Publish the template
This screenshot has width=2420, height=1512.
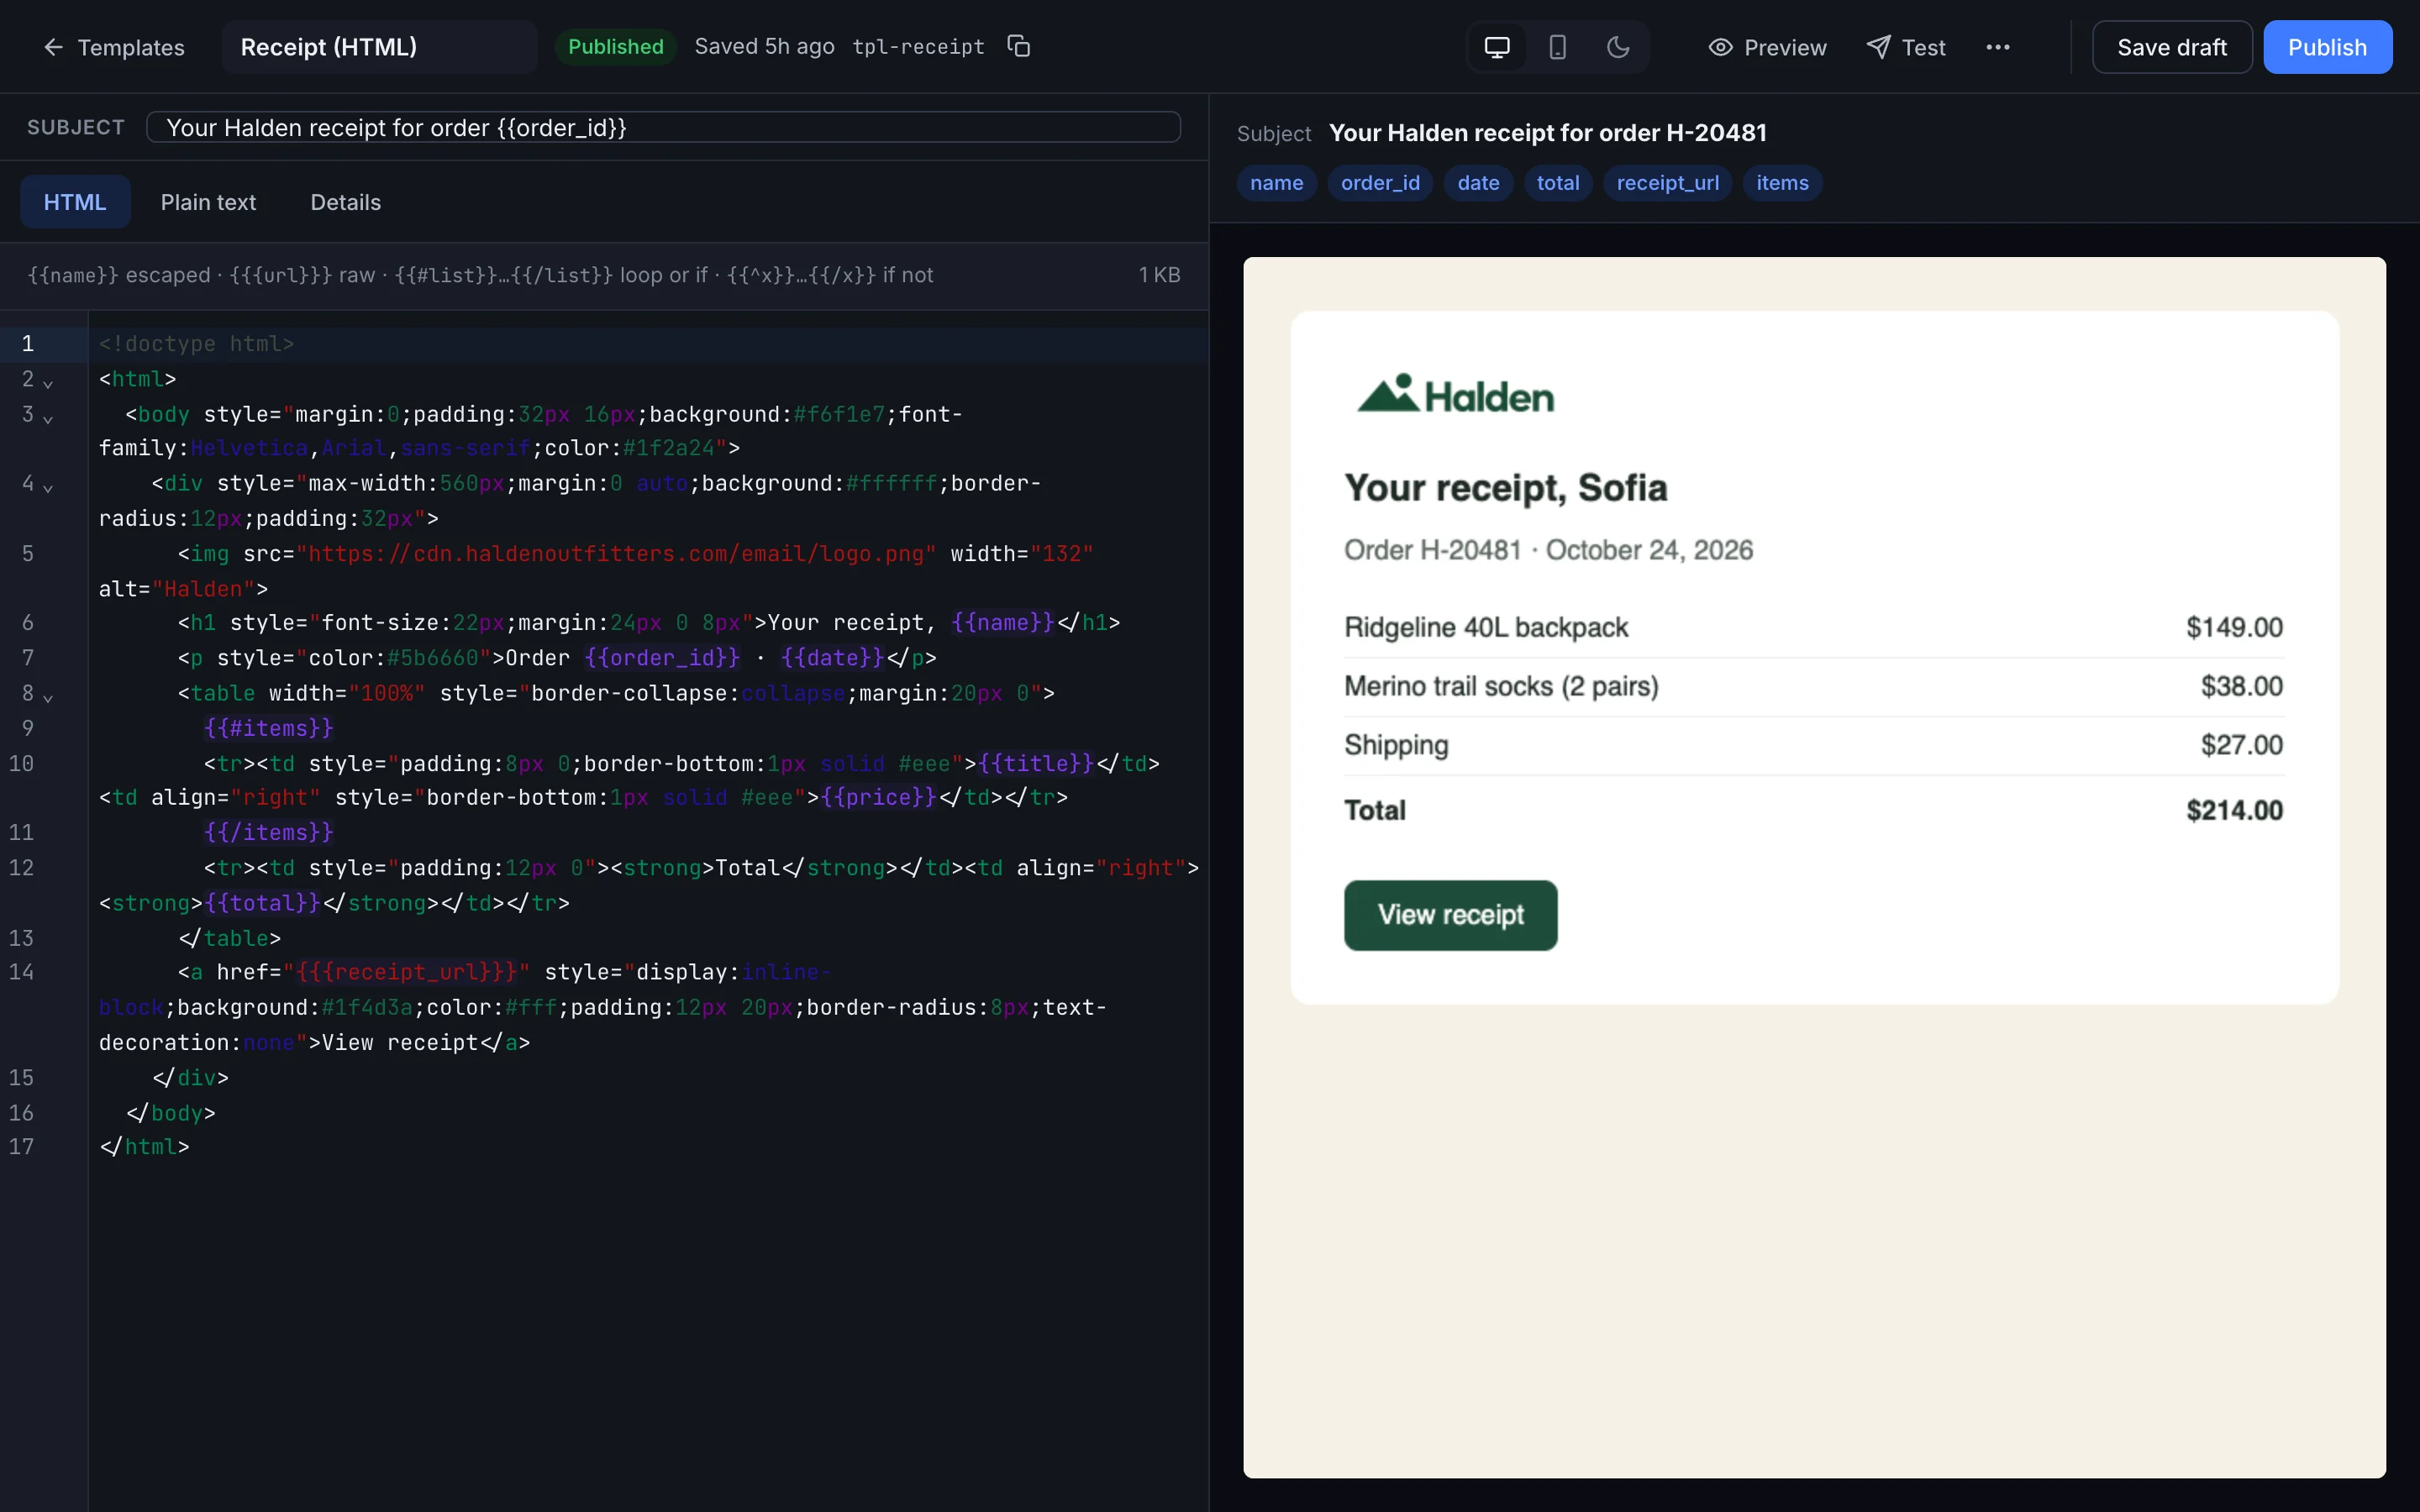pos(2327,47)
